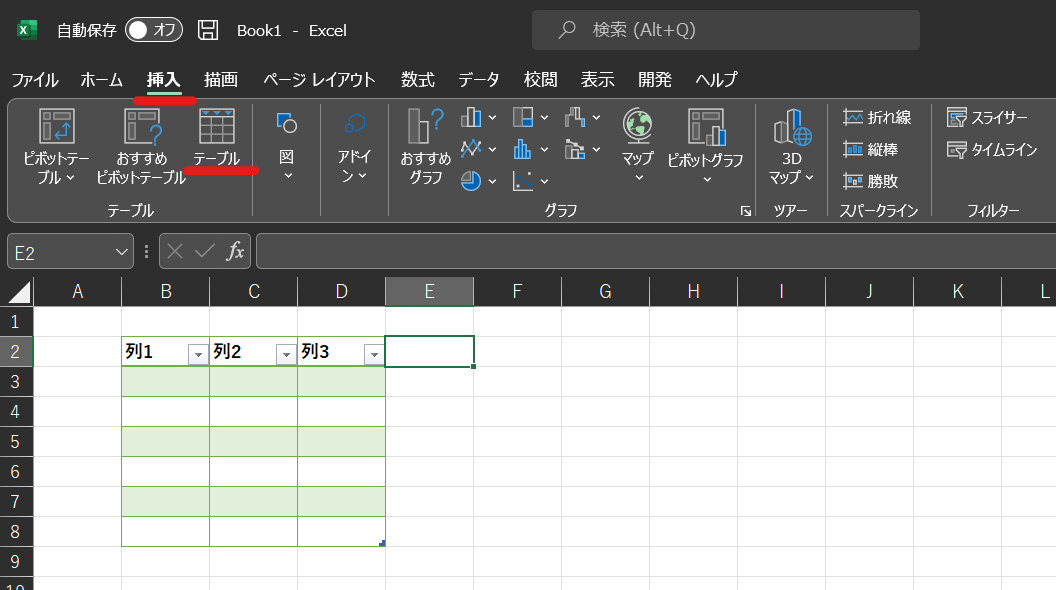1056x590 pixels.
Task: Select column header F
Action: [517, 292]
